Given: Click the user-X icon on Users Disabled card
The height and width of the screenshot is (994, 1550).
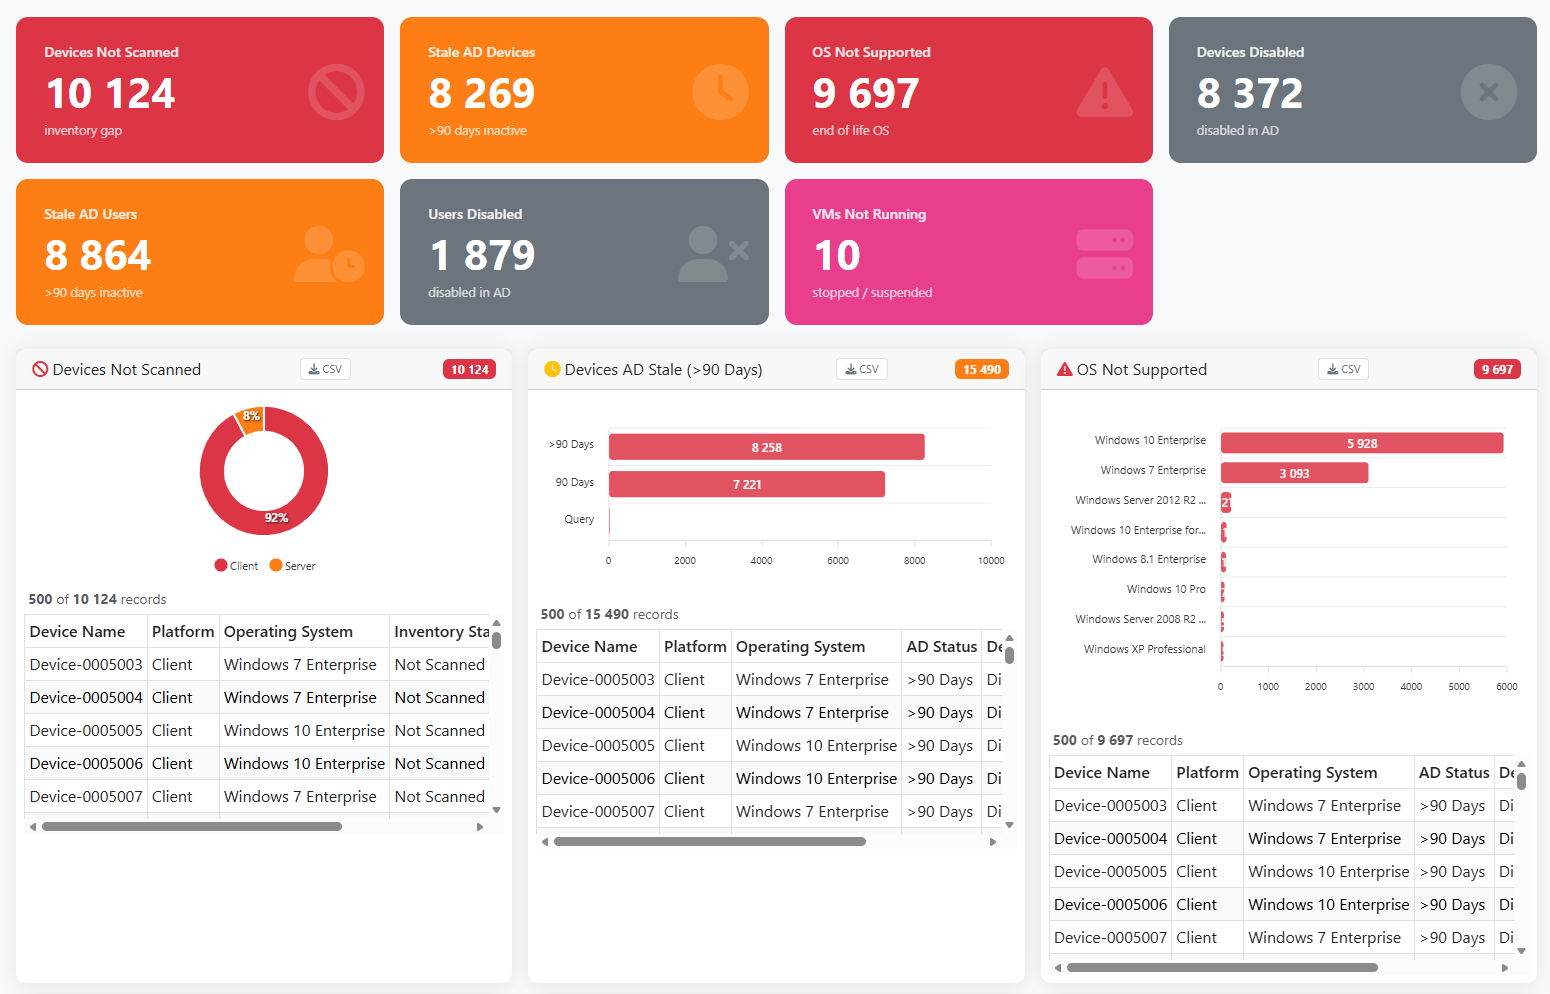Looking at the screenshot, I should pos(713,254).
